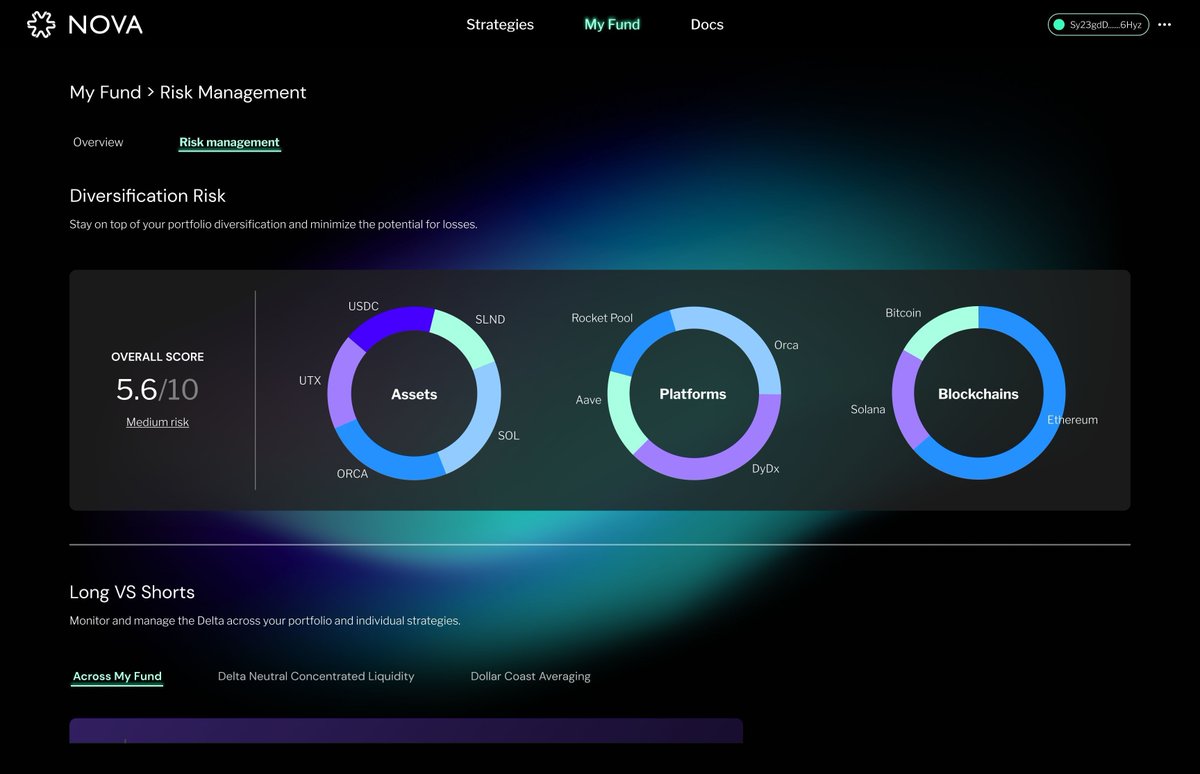
Task: Click My Fund > Risk Management breadcrumb
Action: (188, 92)
